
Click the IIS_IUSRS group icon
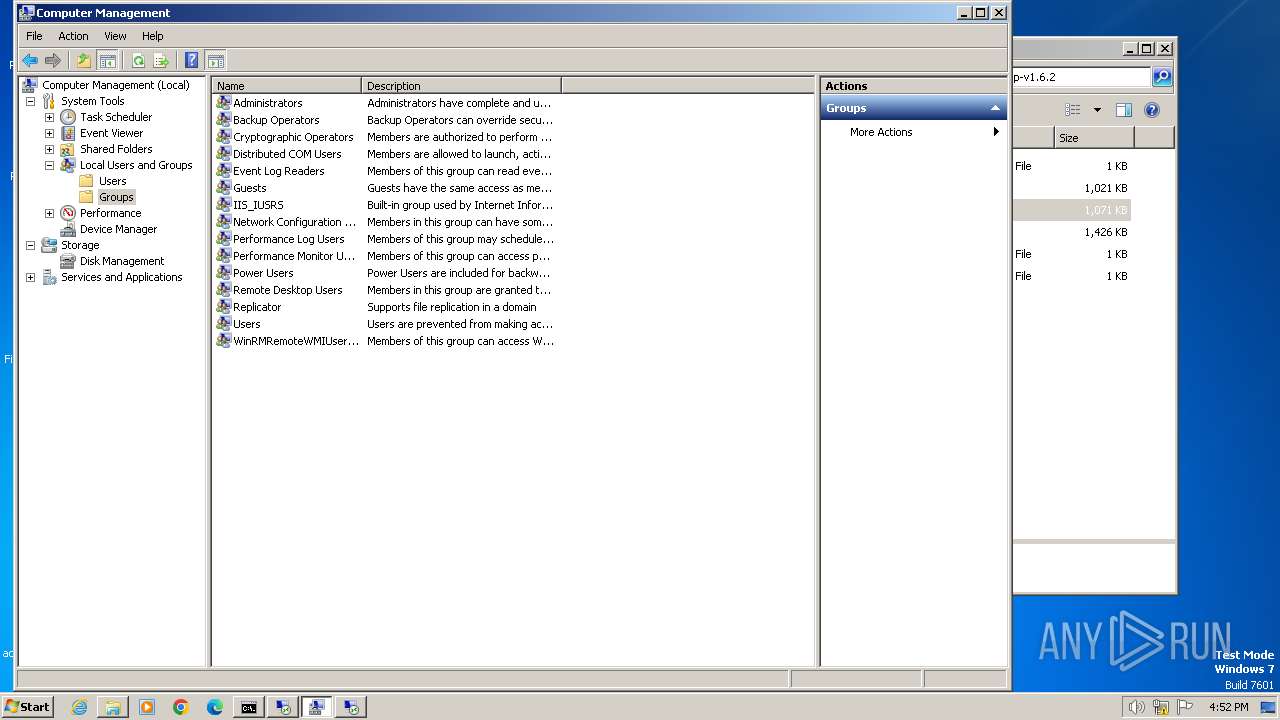point(223,205)
